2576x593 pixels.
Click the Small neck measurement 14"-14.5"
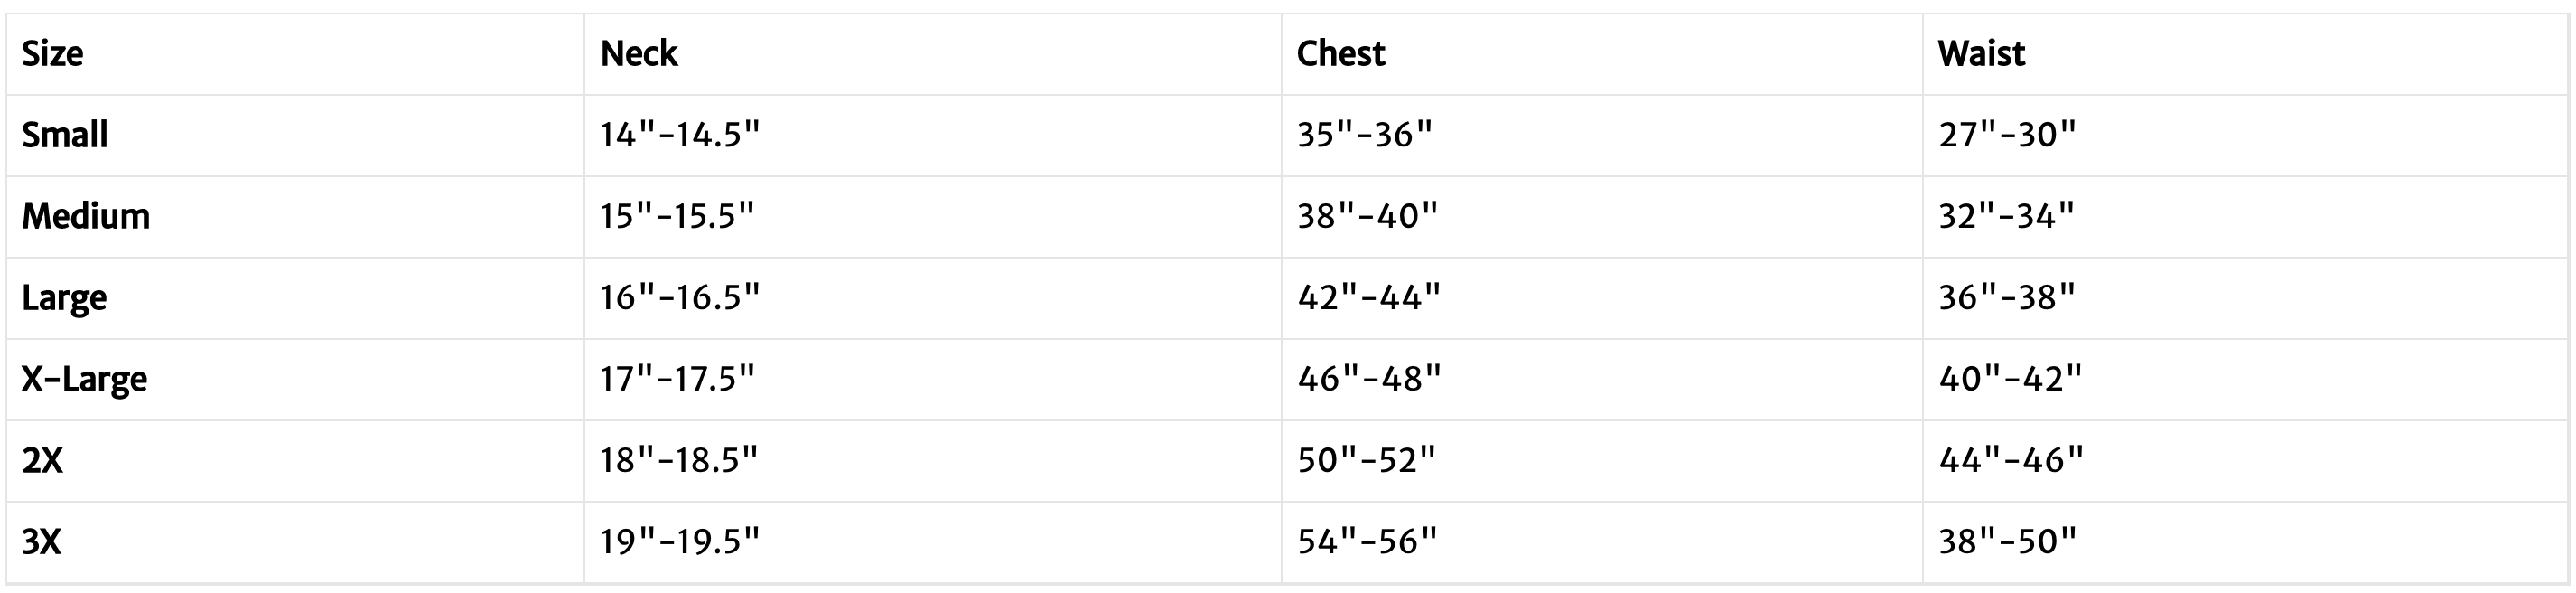coord(680,135)
